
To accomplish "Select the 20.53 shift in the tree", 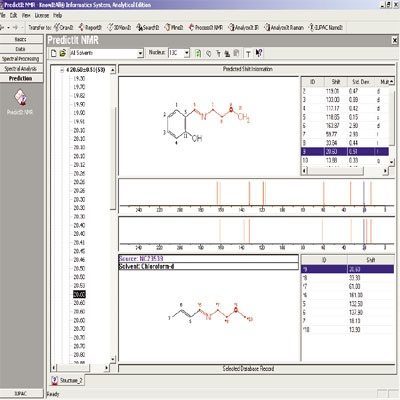I will [79, 286].
